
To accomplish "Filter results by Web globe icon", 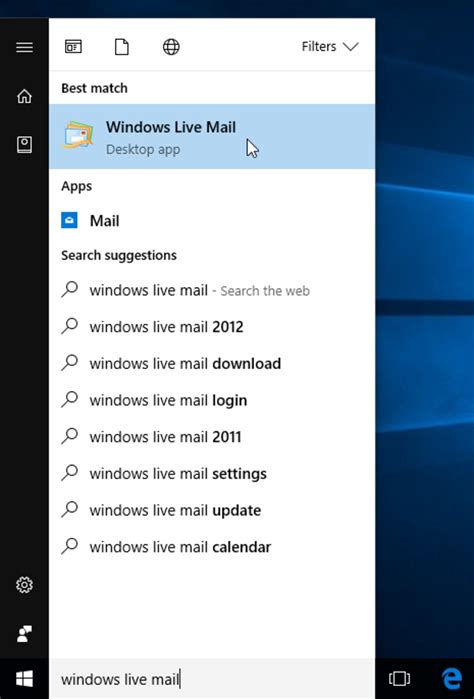I will (171, 46).
